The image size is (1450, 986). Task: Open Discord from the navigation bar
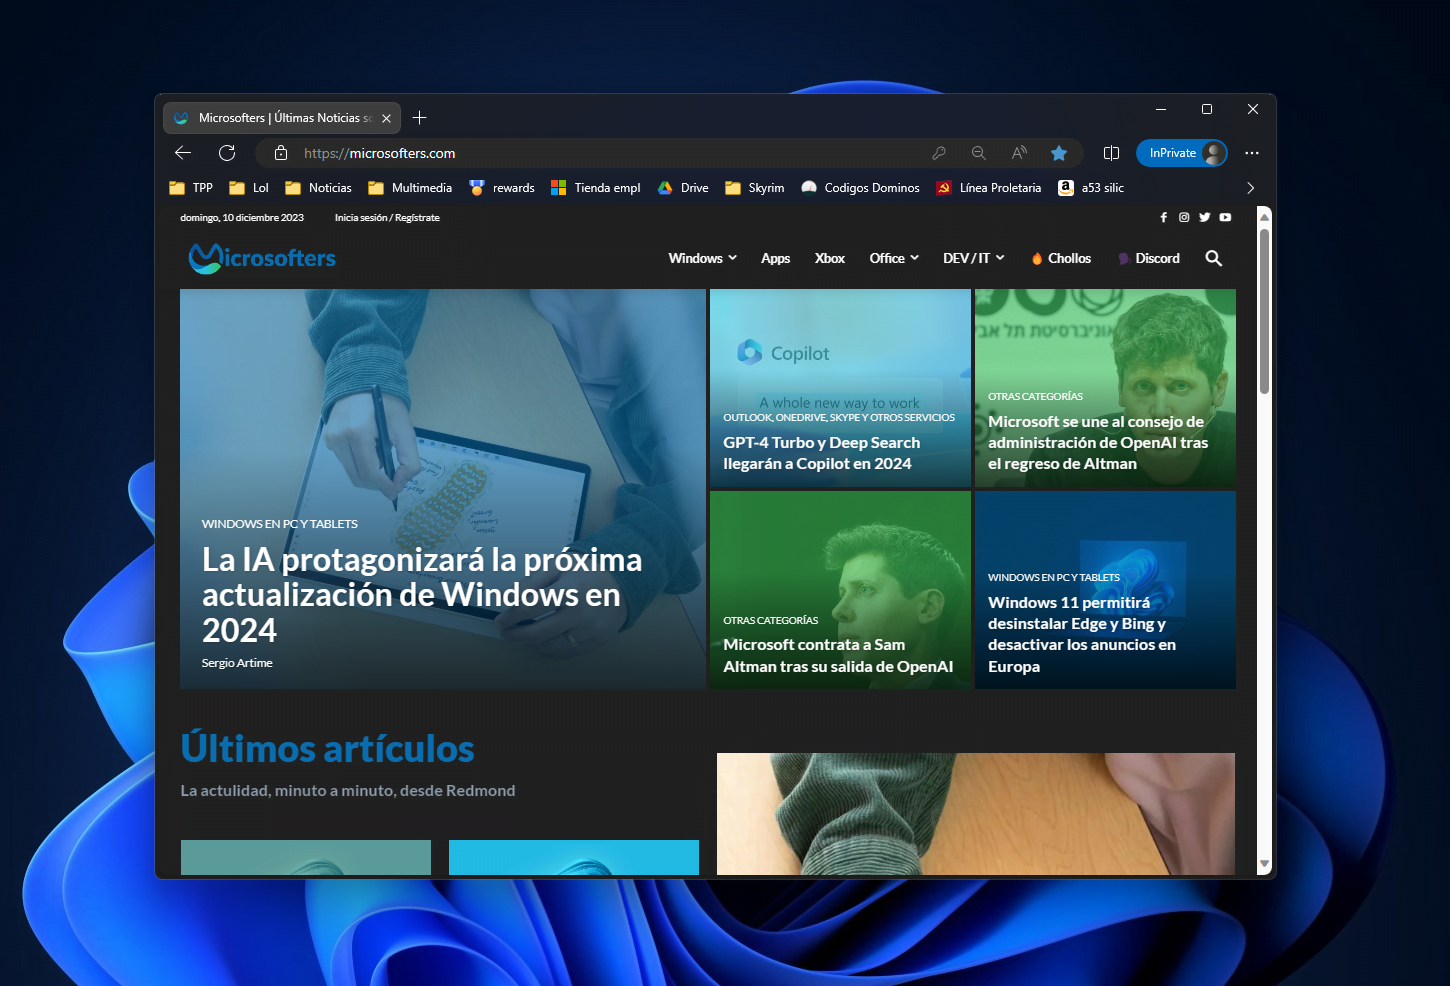tap(1148, 258)
